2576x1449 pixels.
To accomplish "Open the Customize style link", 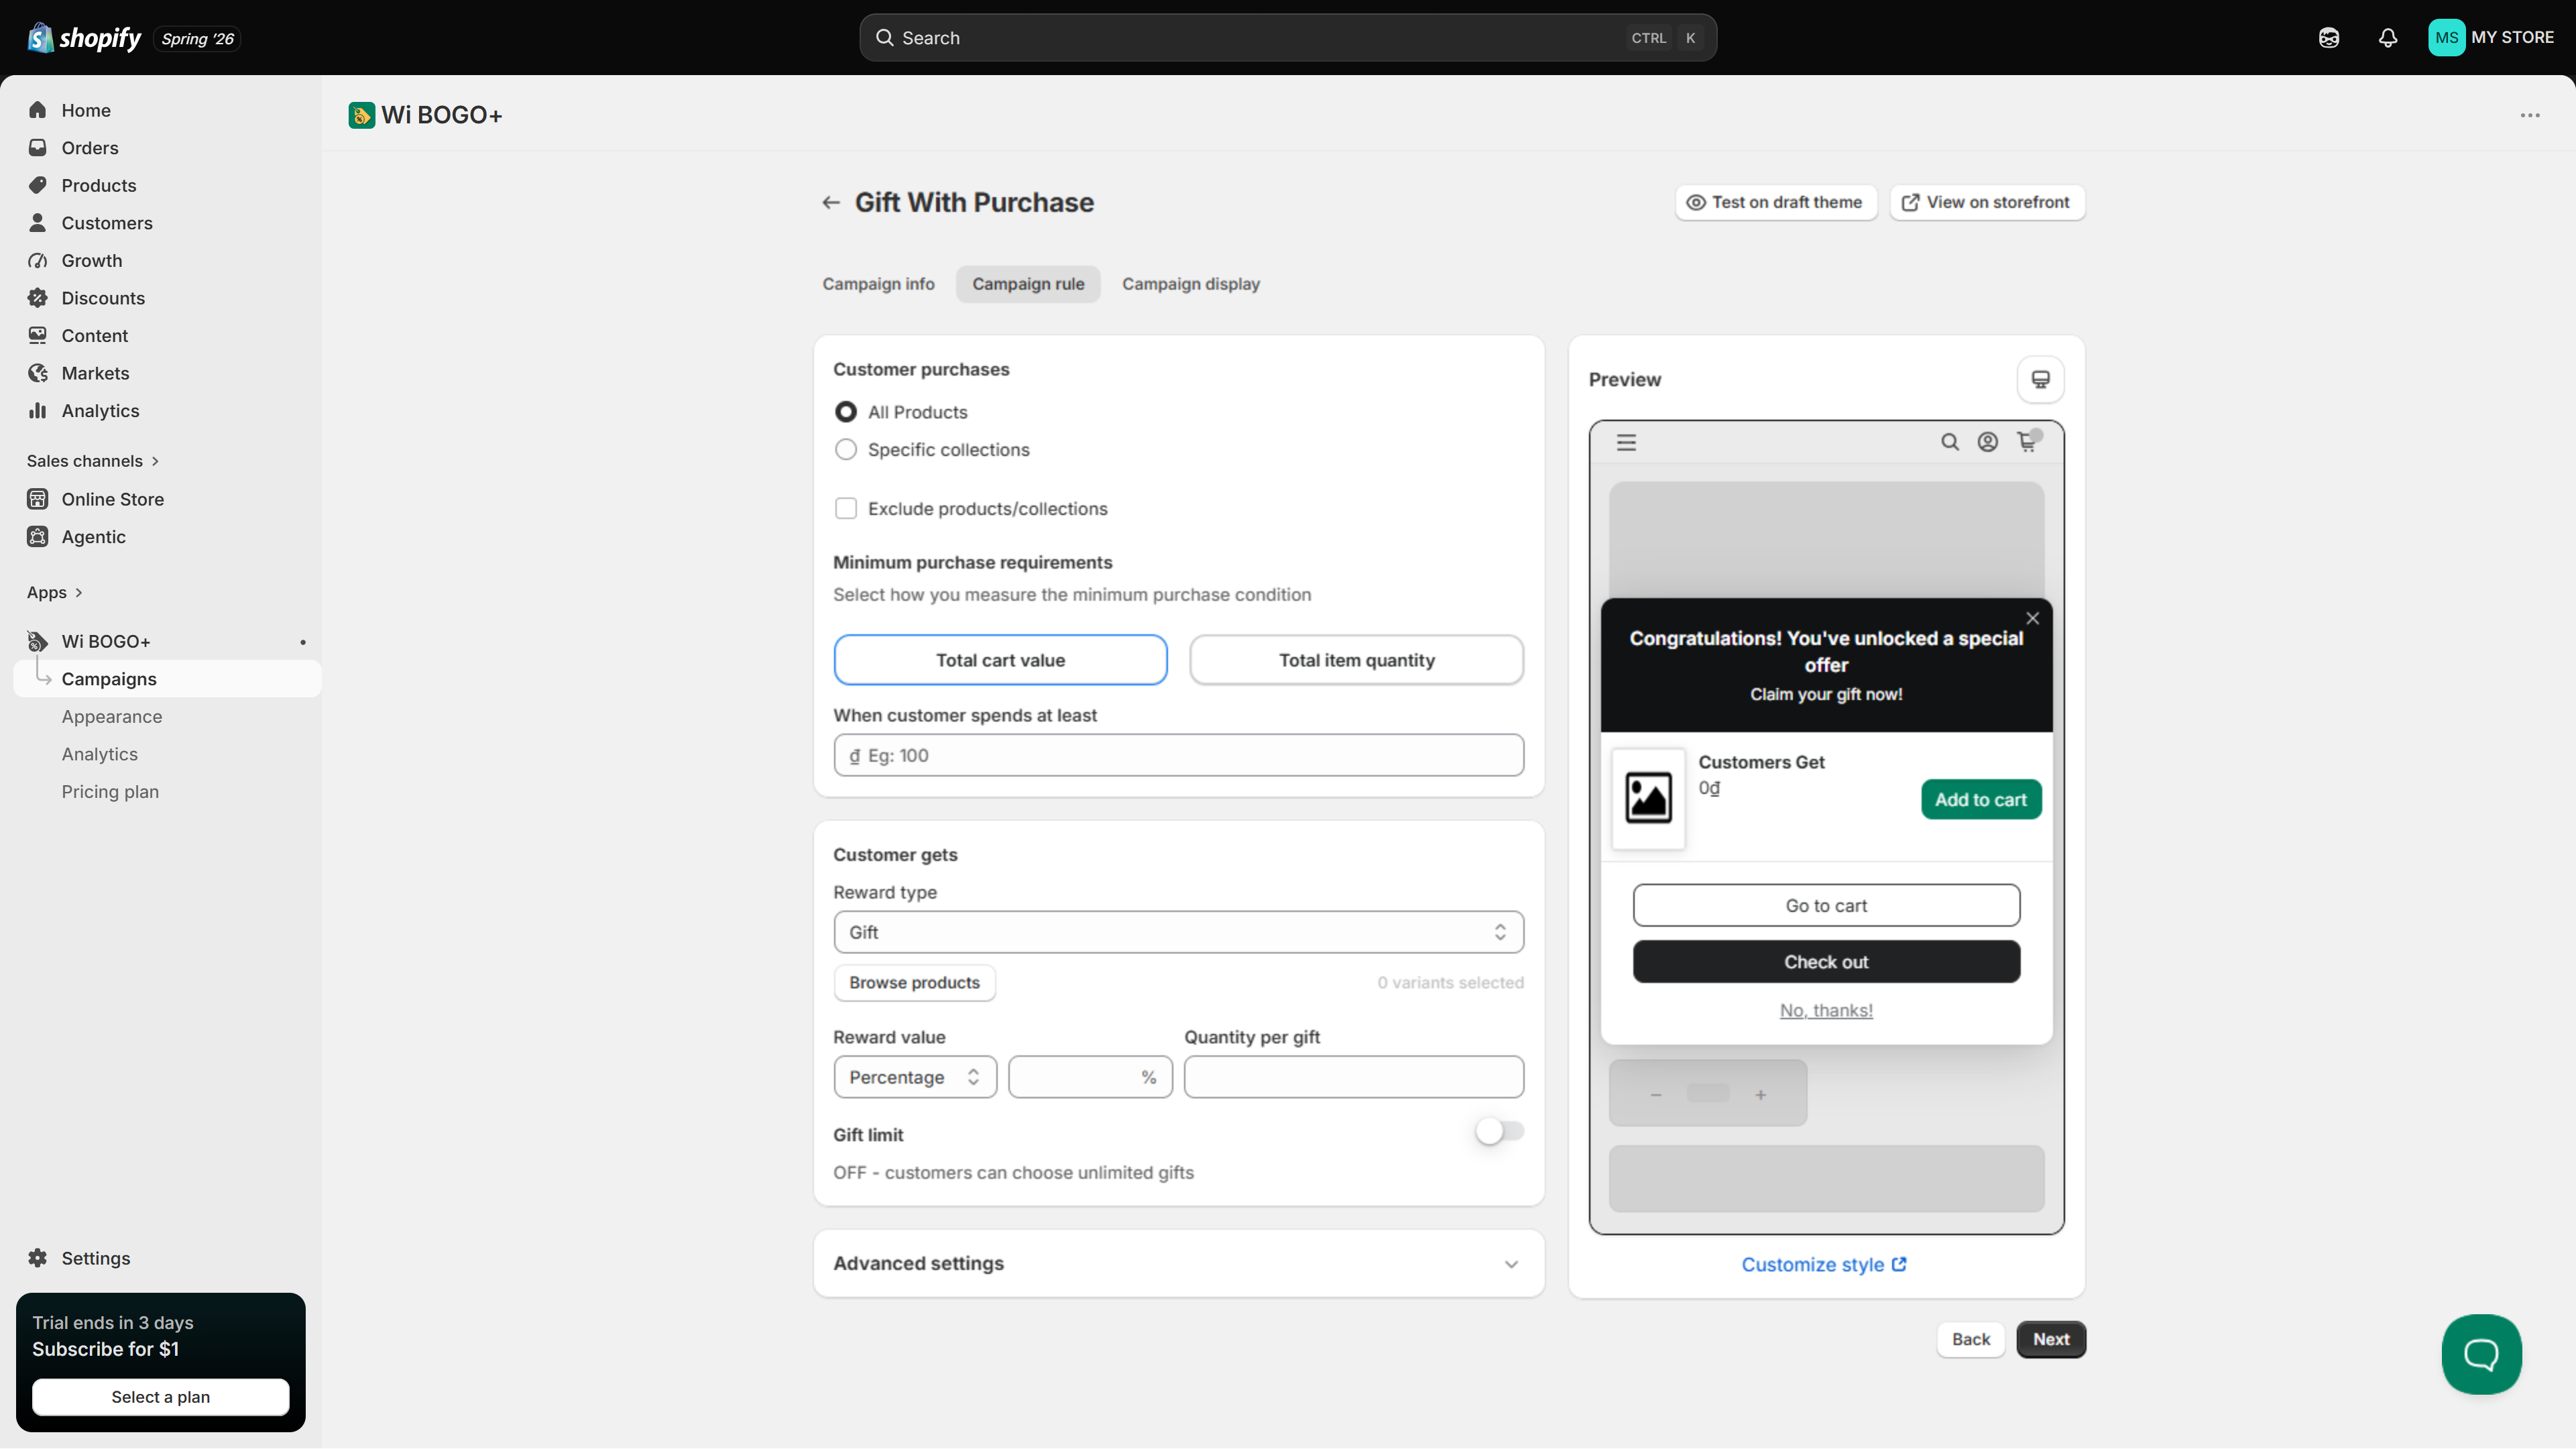I will tap(1824, 1265).
